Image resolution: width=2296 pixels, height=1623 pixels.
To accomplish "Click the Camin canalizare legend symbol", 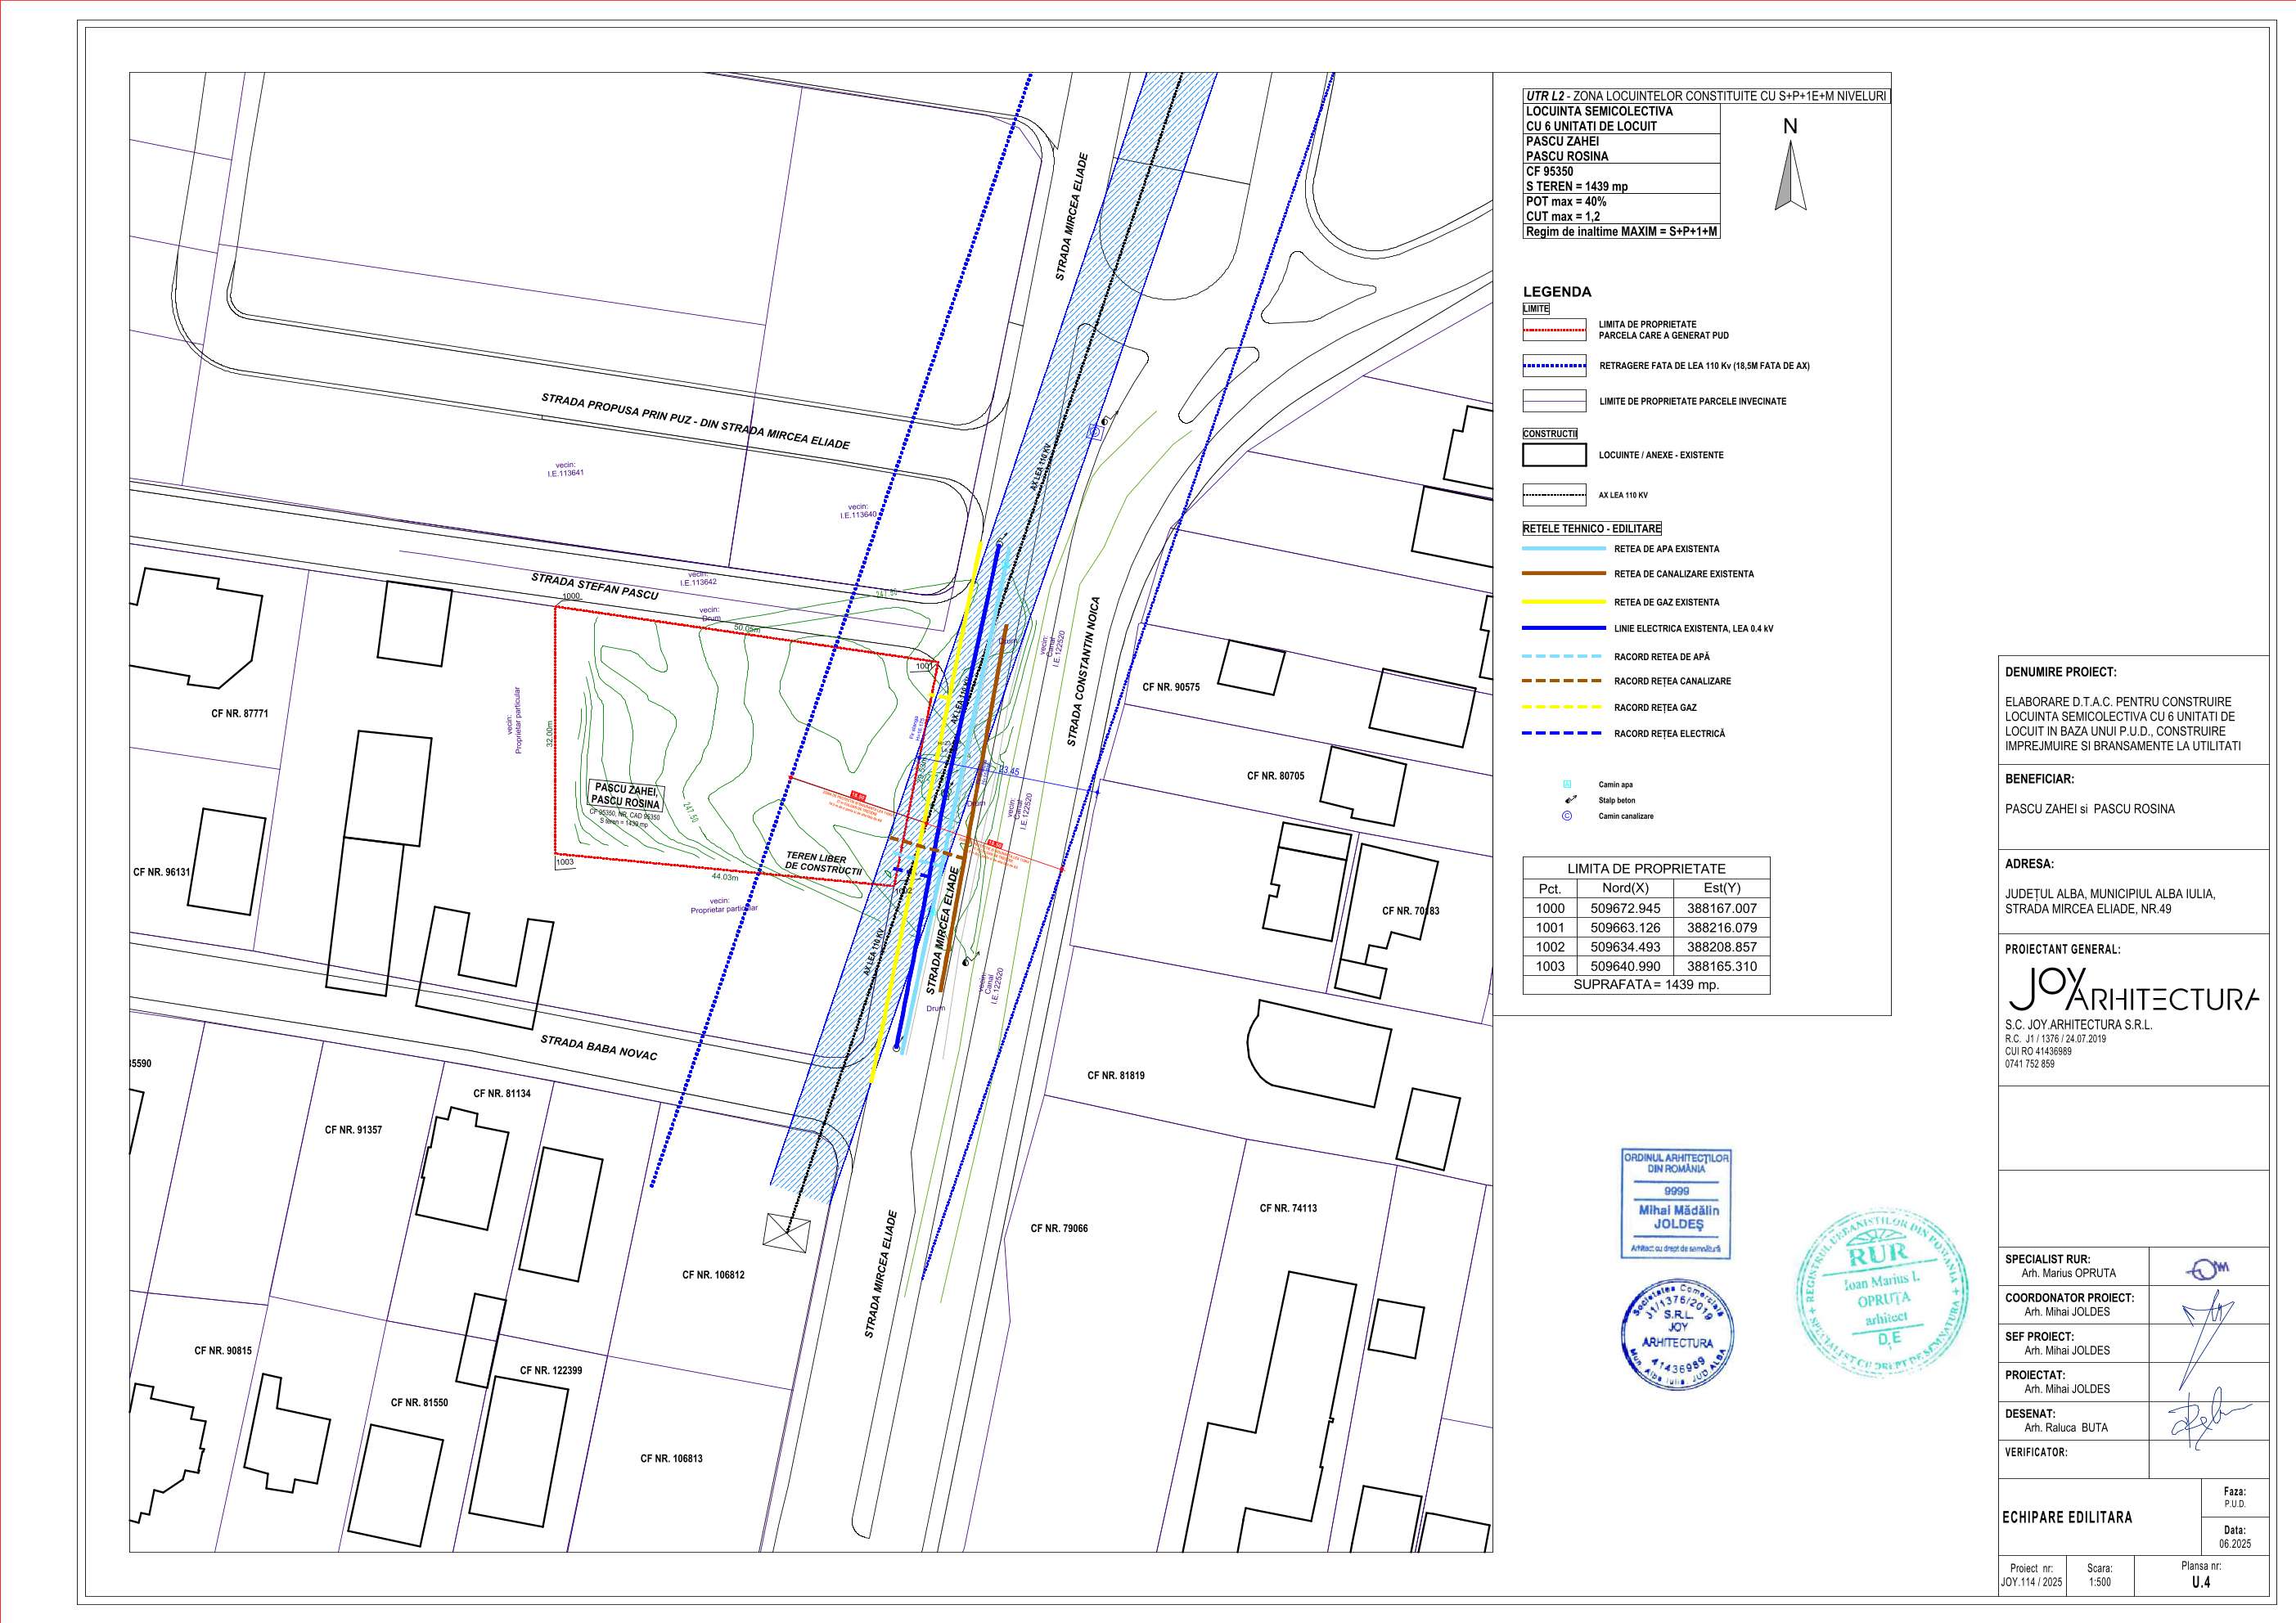I will (1567, 816).
